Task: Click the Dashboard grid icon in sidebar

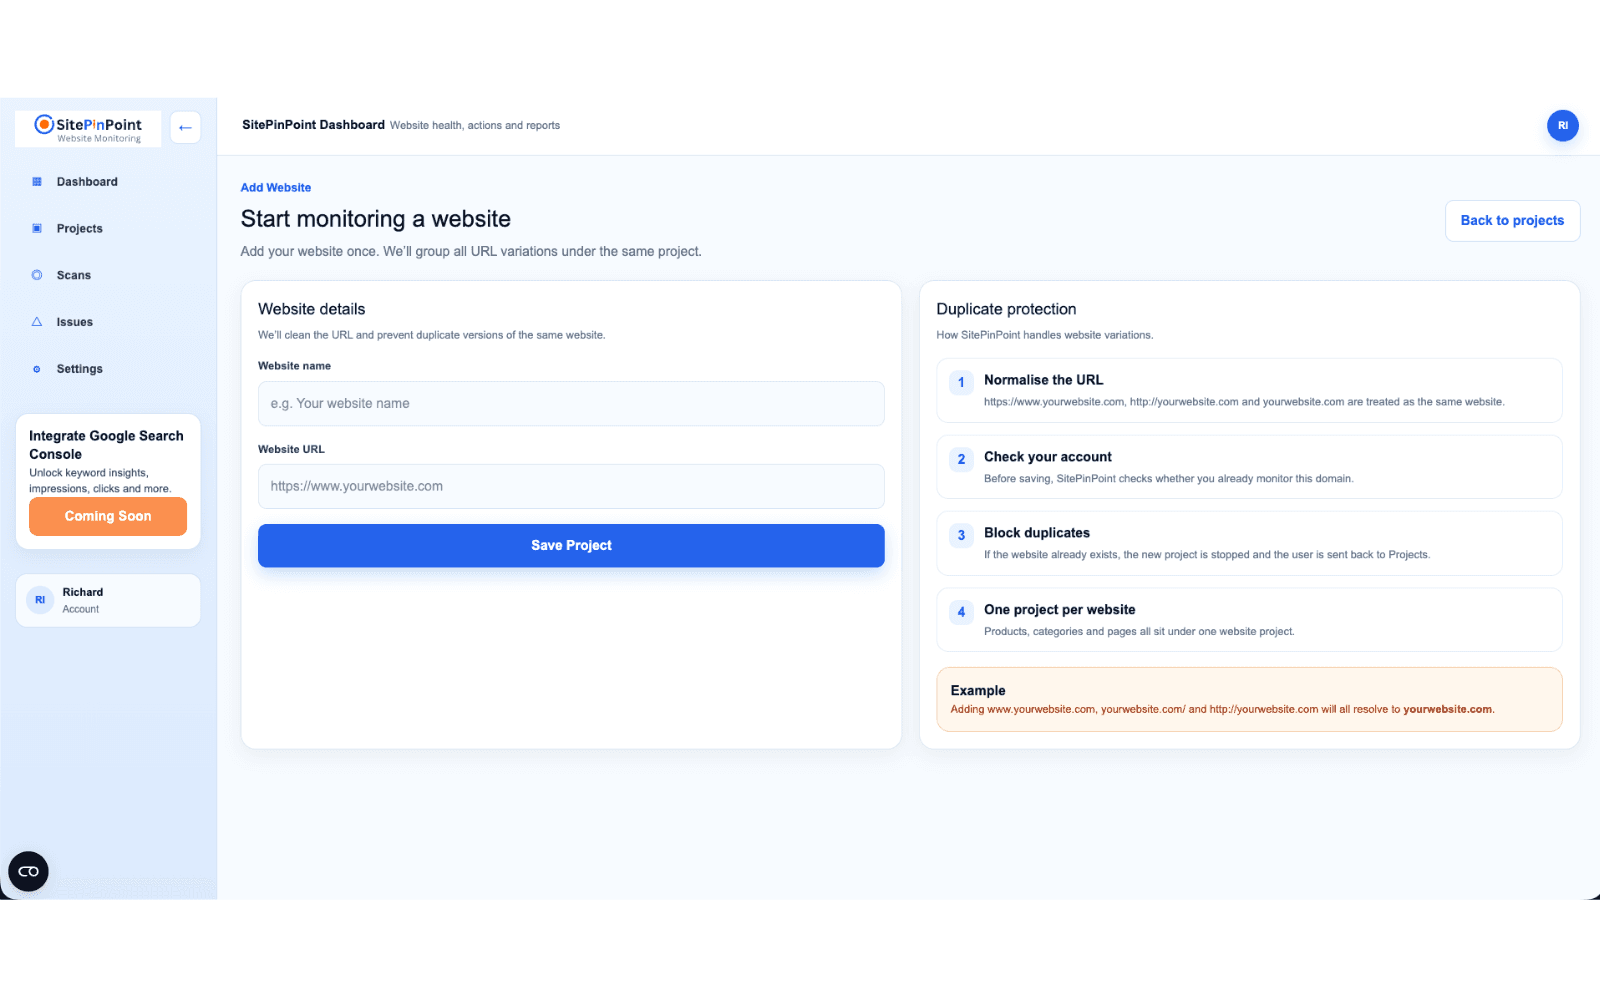Action: (37, 182)
